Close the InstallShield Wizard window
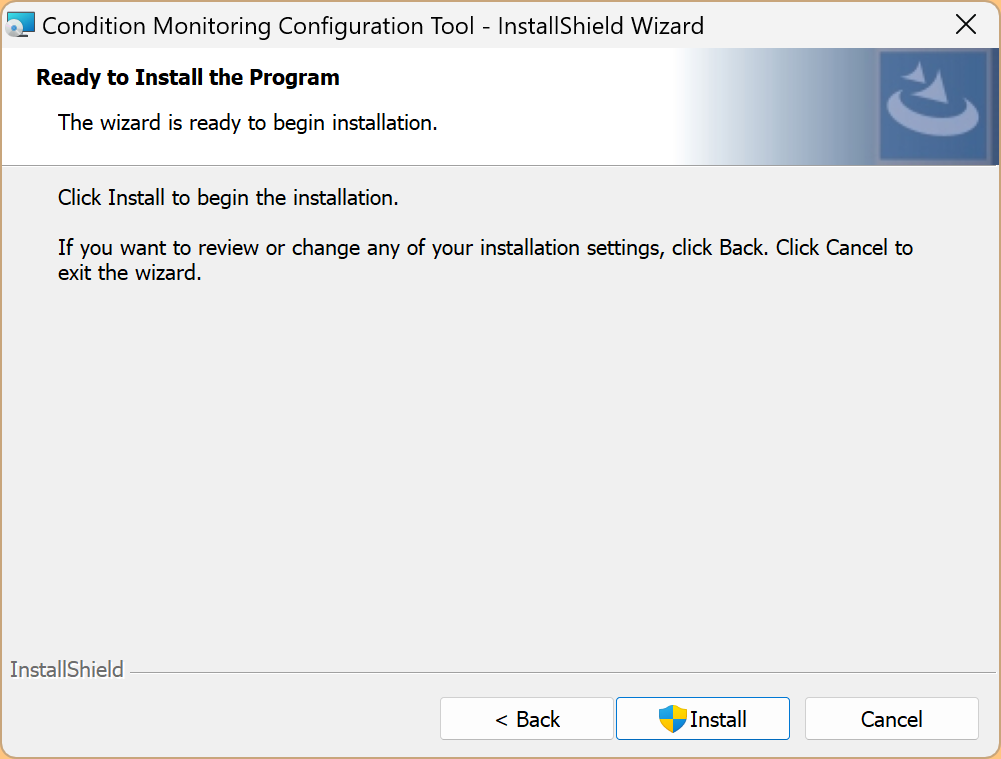 point(966,25)
